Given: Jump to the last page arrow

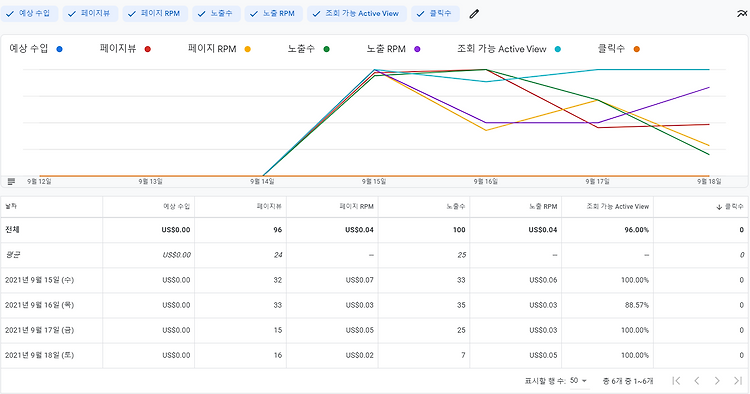Looking at the screenshot, I should (x=738, y=381).
